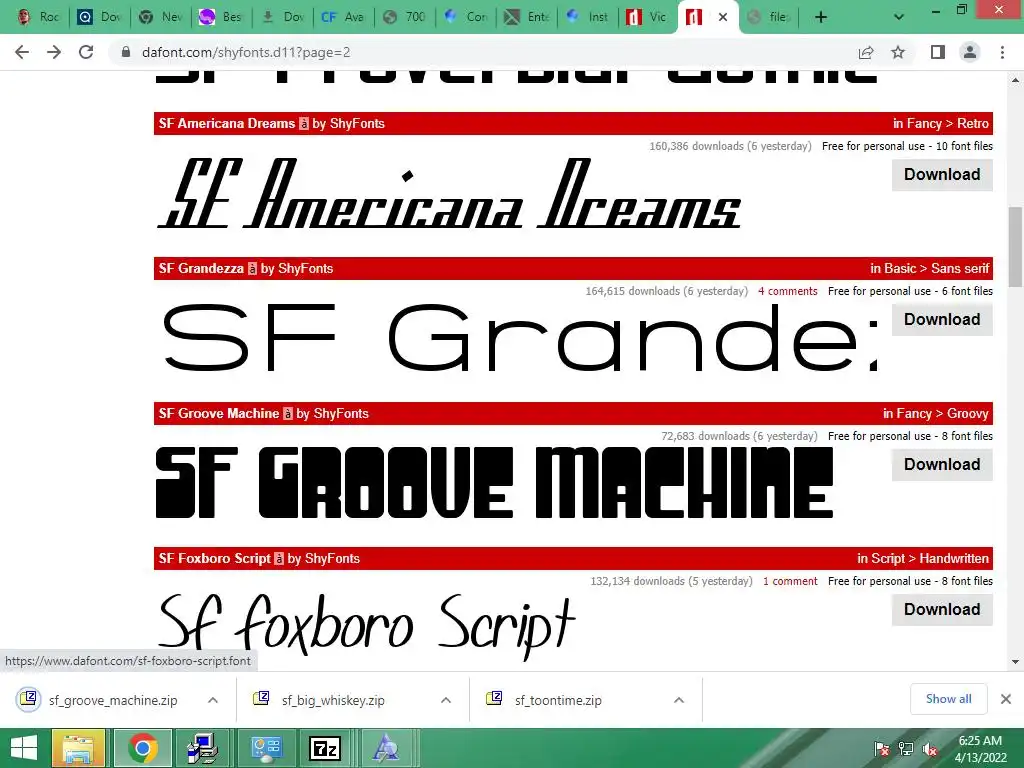The image size is (1024, 768).
Task: Open downloaded sf_toontime.zip file
Action: pos(545,700)
